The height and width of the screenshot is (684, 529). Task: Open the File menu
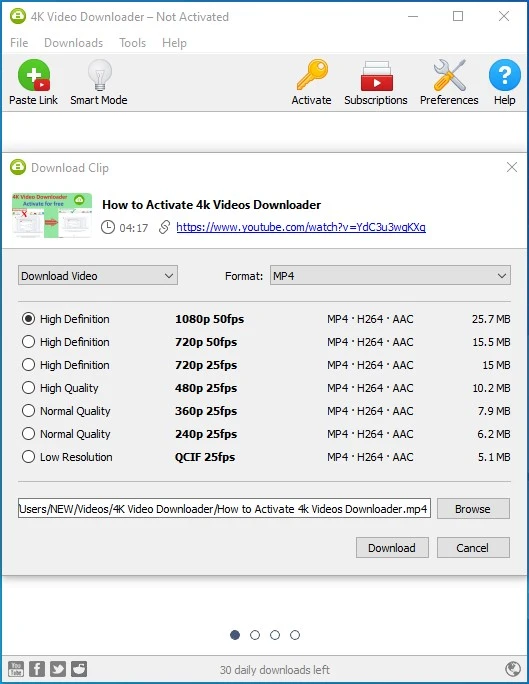click(19, 43)
